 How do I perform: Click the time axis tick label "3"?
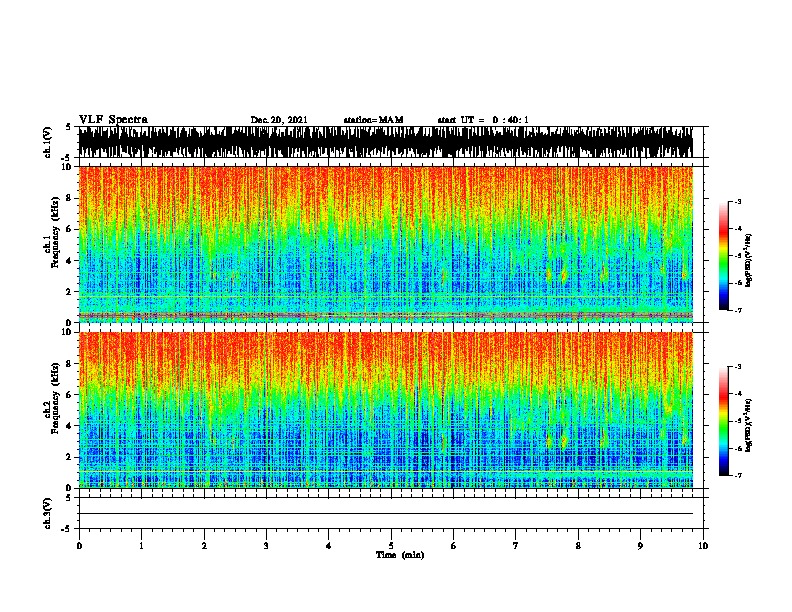[266, 546]
